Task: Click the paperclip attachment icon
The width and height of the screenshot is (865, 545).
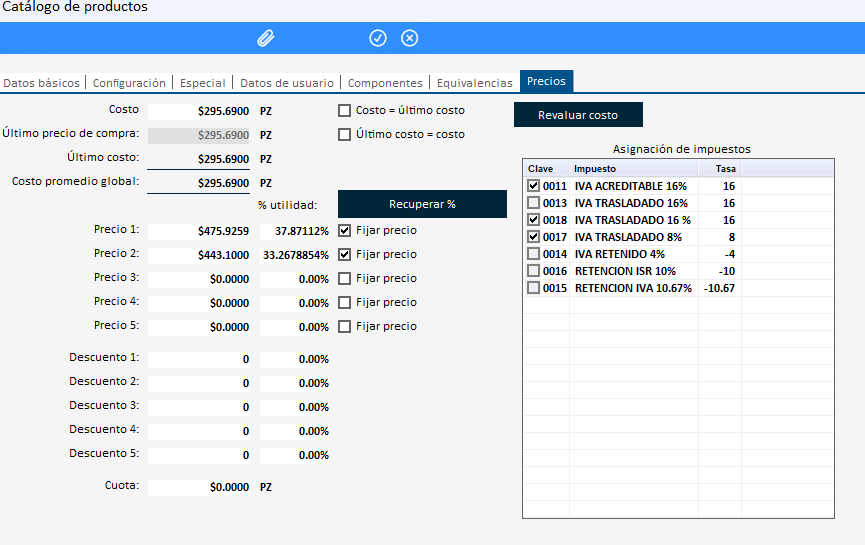Action: click(x=266, y=38)
